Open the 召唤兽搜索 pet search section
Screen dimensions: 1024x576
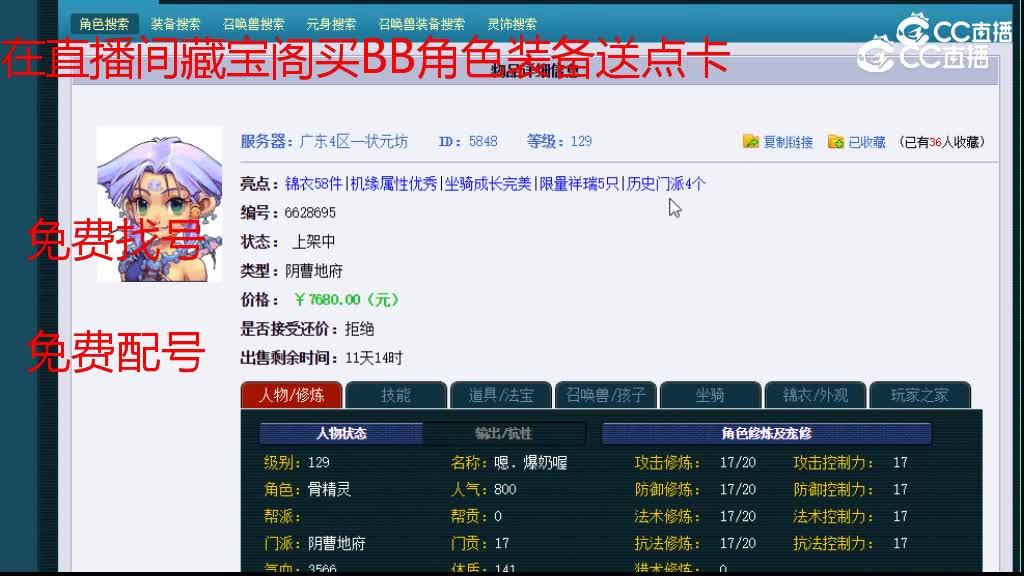click(x=254, y=22)
